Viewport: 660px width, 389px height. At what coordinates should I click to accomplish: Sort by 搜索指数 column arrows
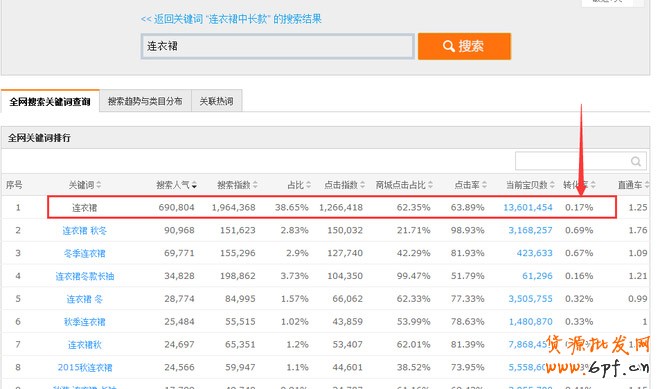click(x=255, y=185)
